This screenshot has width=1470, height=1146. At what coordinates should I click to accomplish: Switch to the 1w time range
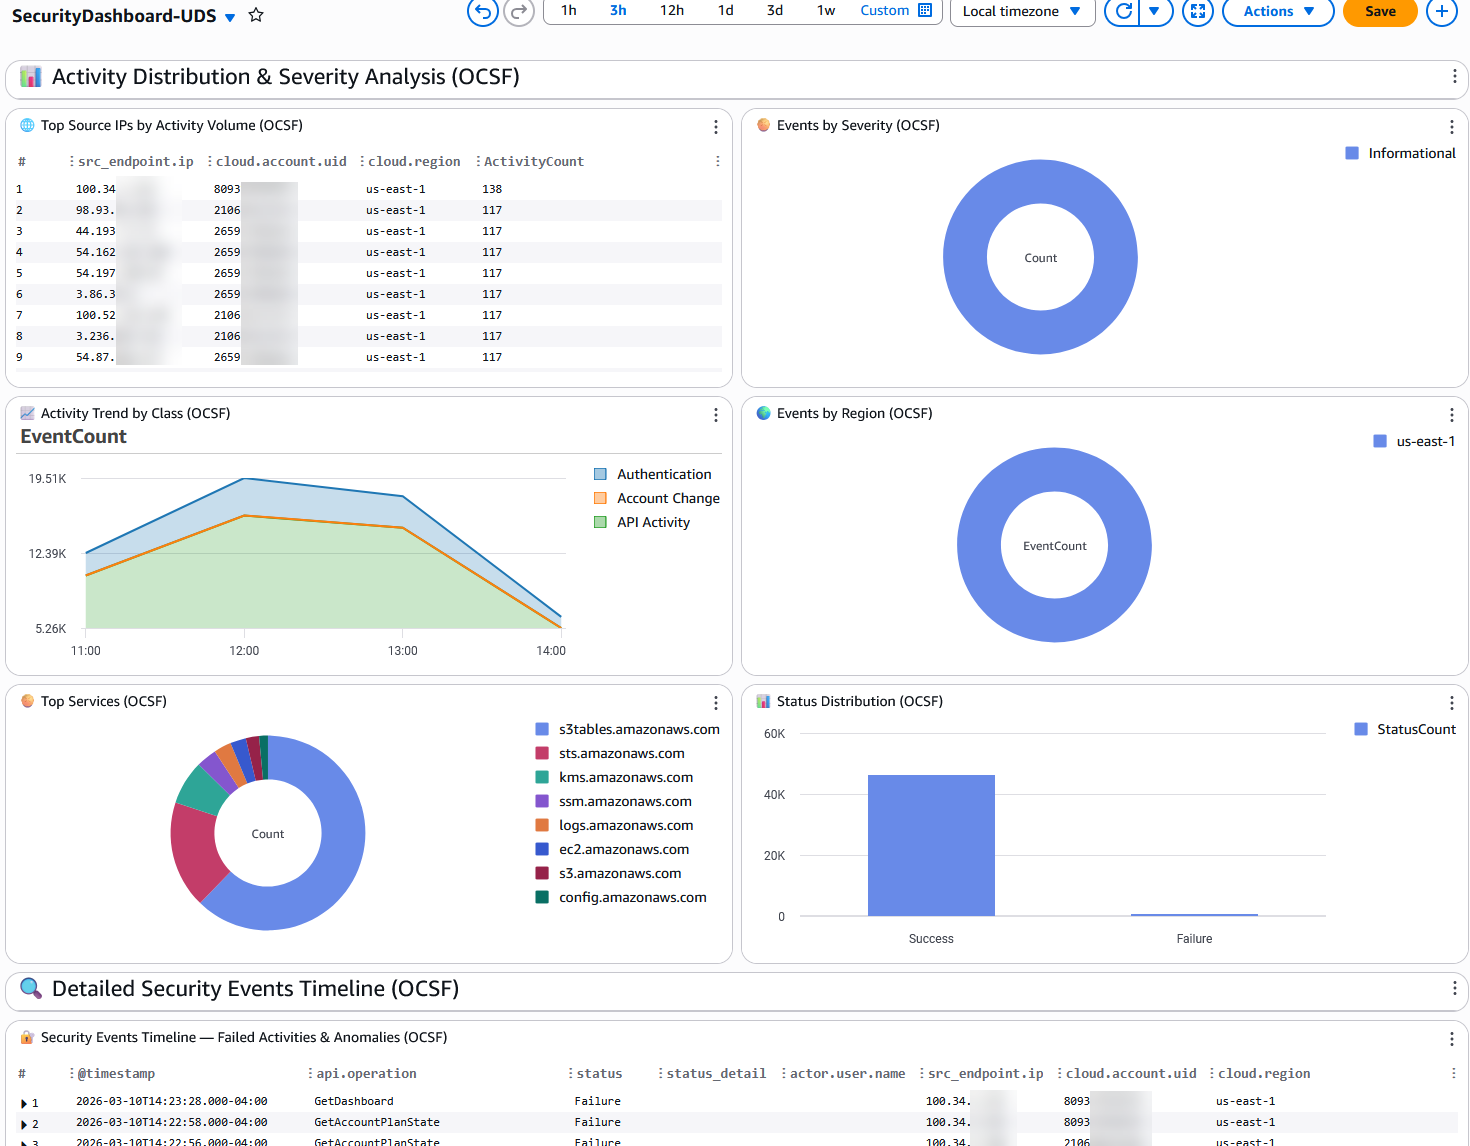(x=825, y=10)
